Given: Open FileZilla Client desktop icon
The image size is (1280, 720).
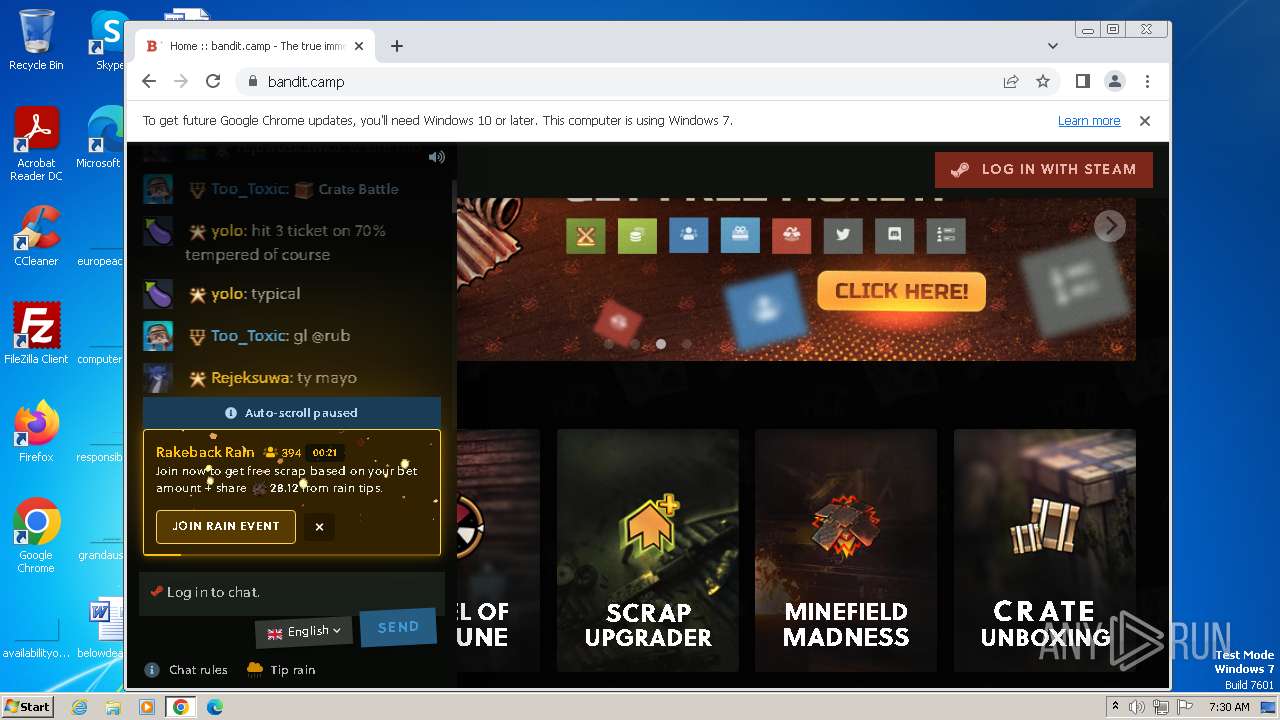Looking at the screenshot, I should (36, 334).
